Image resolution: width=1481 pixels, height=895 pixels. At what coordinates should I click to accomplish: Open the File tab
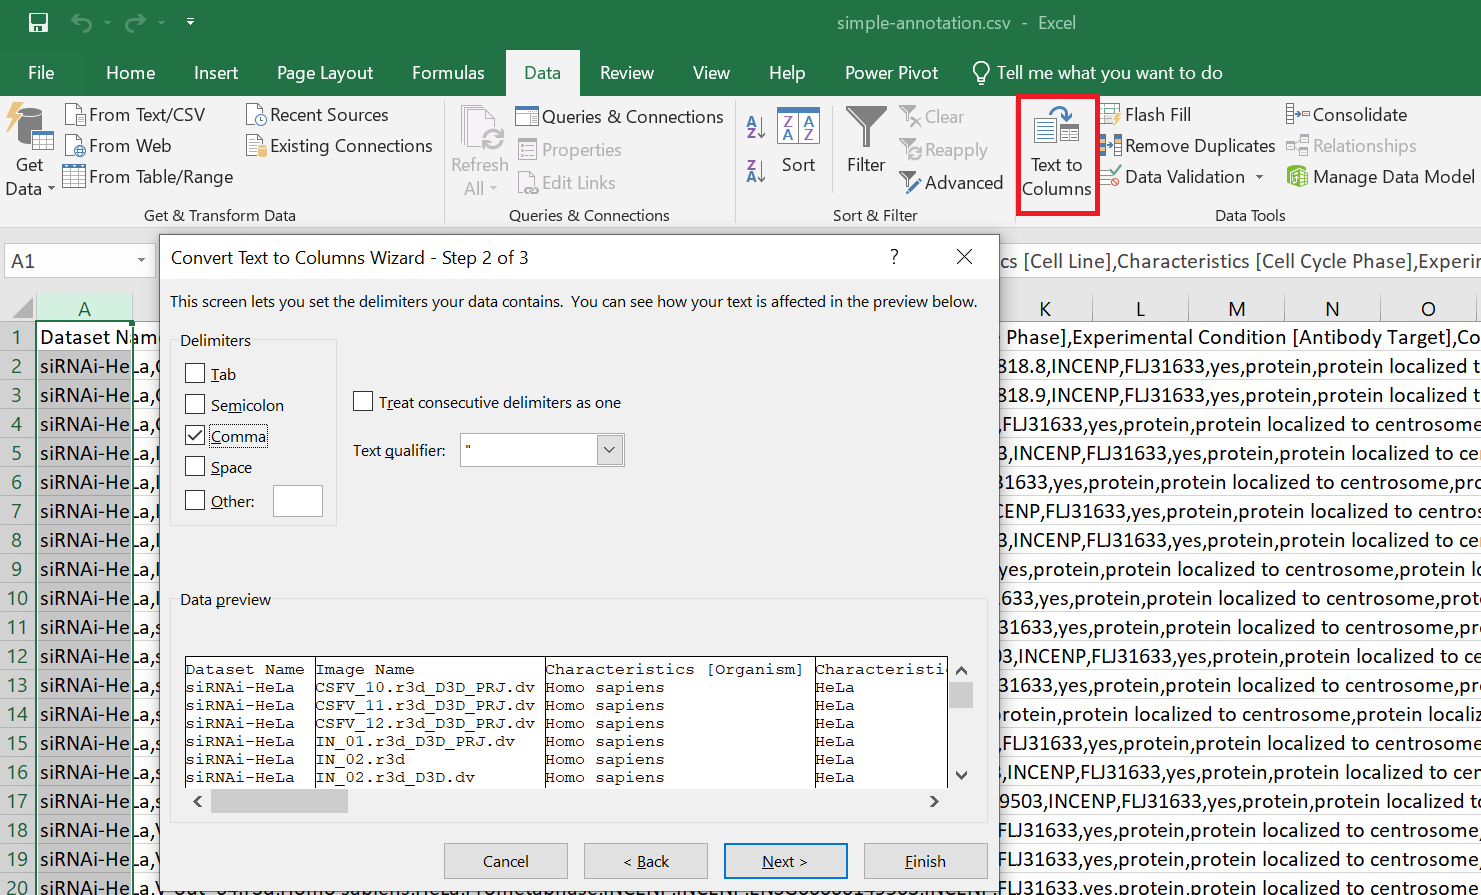click(41, 73)
